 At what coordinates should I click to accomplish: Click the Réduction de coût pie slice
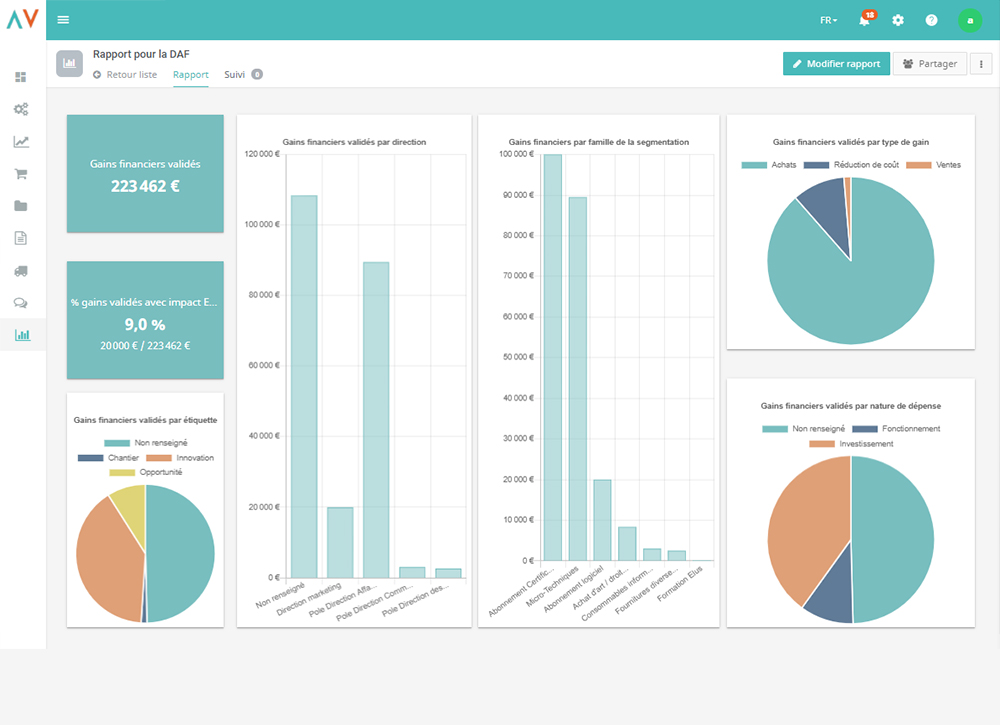click(827, 207)
